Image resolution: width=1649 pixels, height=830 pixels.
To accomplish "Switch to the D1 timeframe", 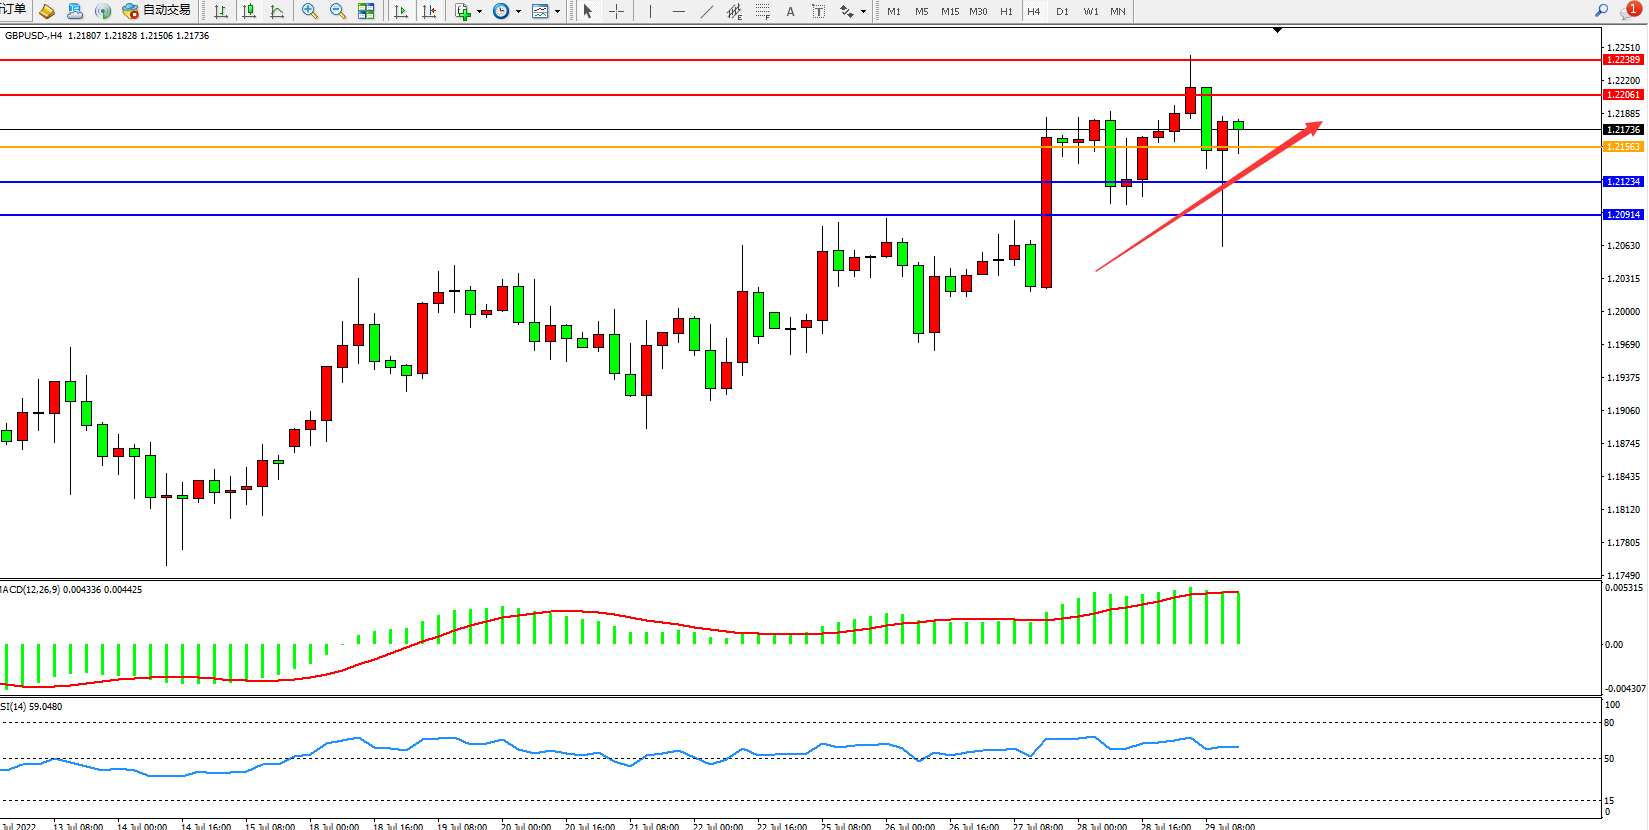I will coord(1062,12).
